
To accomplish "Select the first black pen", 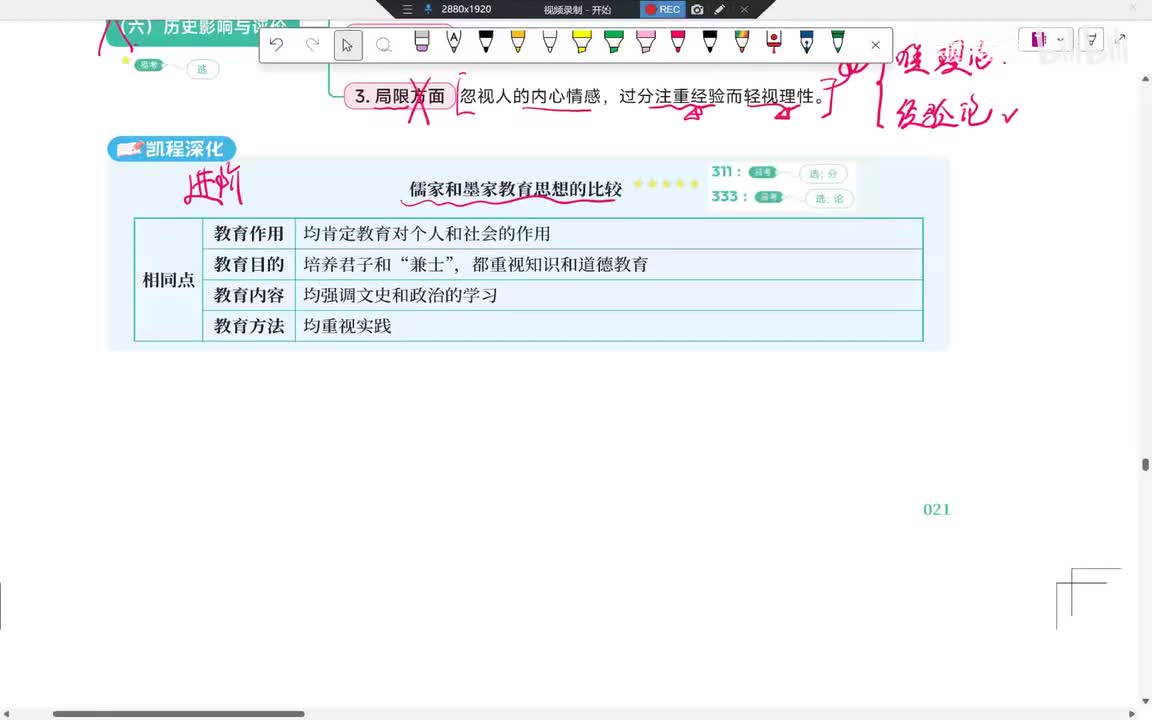I will 486,41.
